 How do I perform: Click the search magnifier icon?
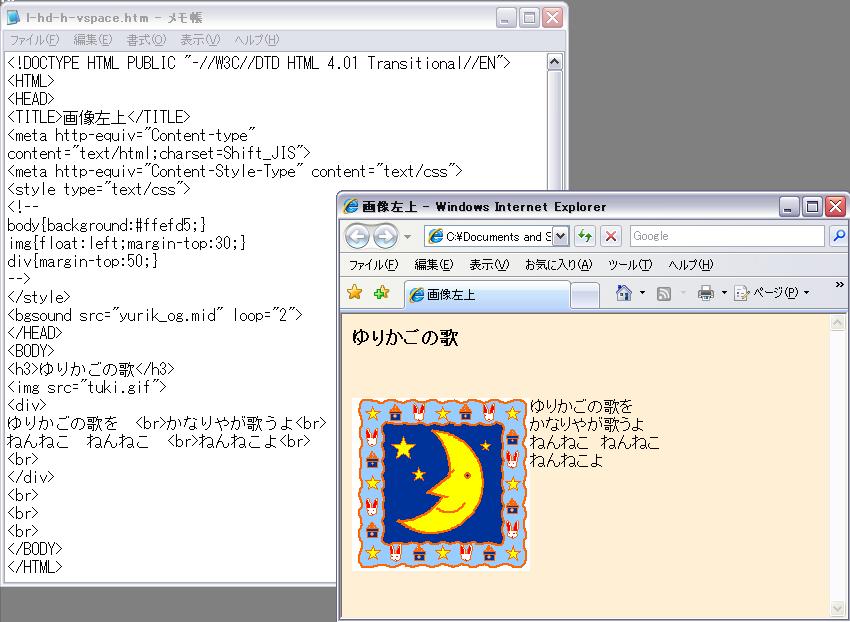839,236
